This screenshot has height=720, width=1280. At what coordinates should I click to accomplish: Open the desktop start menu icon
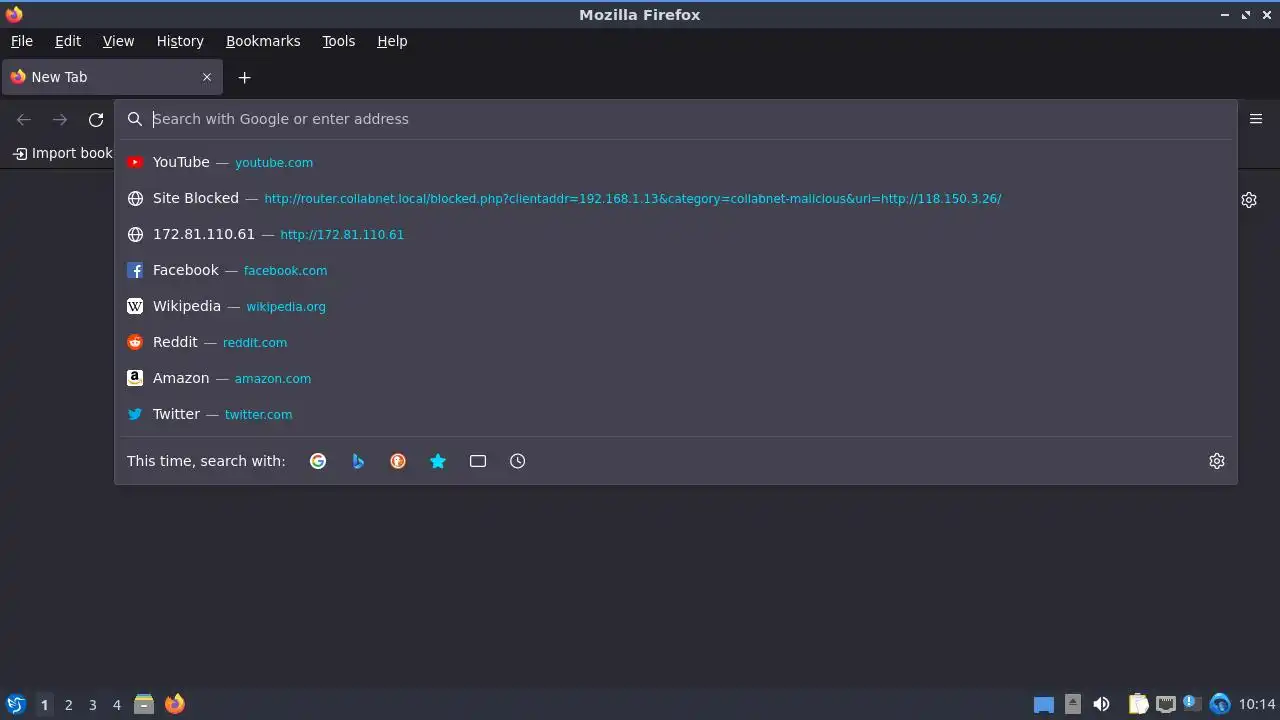coord(16,704)
